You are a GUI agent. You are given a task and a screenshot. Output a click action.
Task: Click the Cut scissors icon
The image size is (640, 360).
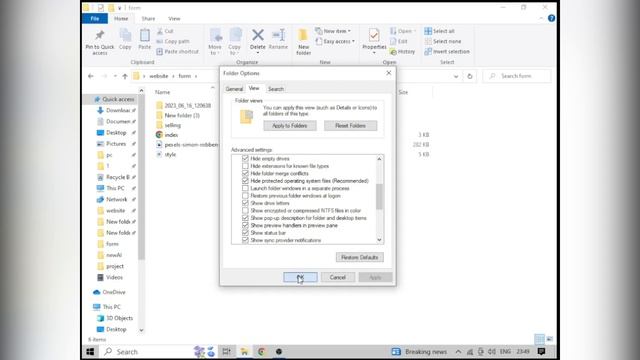(160, 31)
